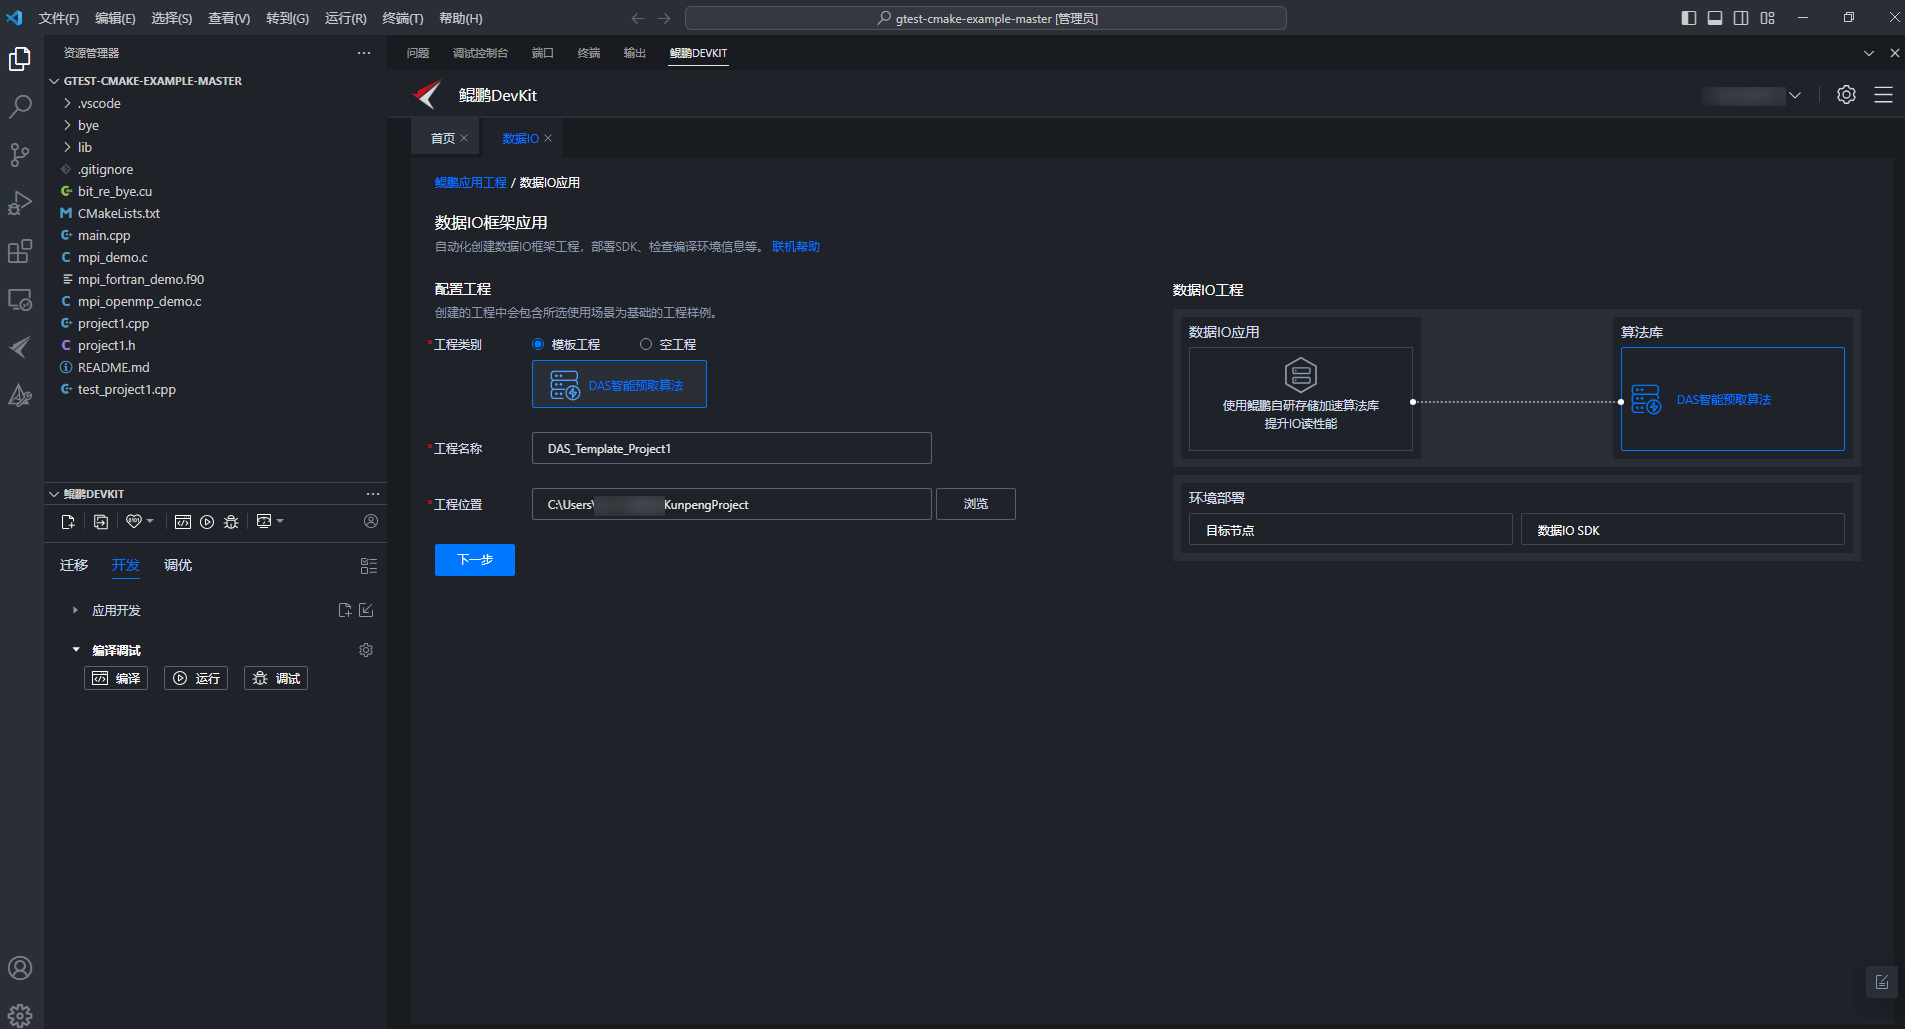This screenshot has width=1905, height=1029.
Task: Click new project icon in DevKit toolbar
Action: tap(68, 522)
